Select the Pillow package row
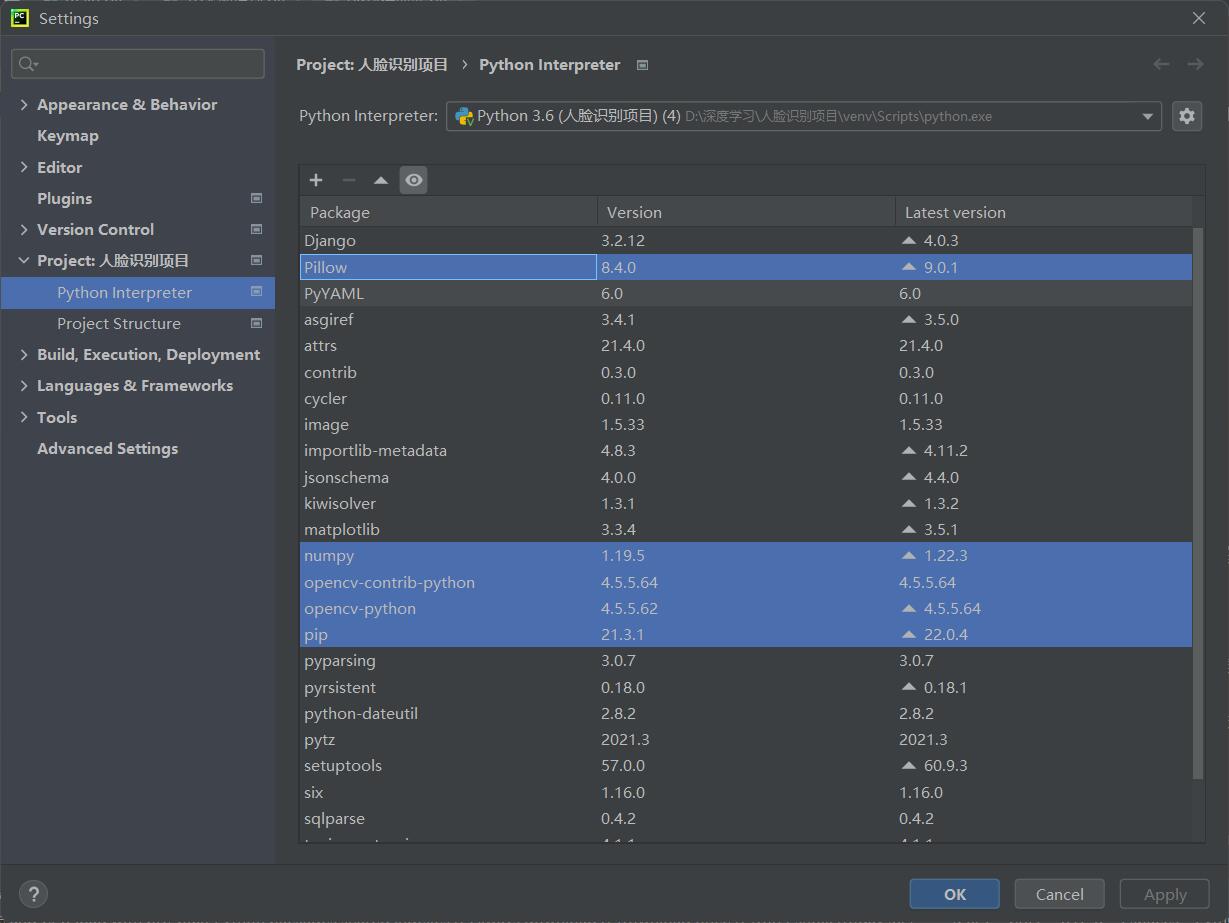Screen dimensions: 1229x923 tap(746, 267)
